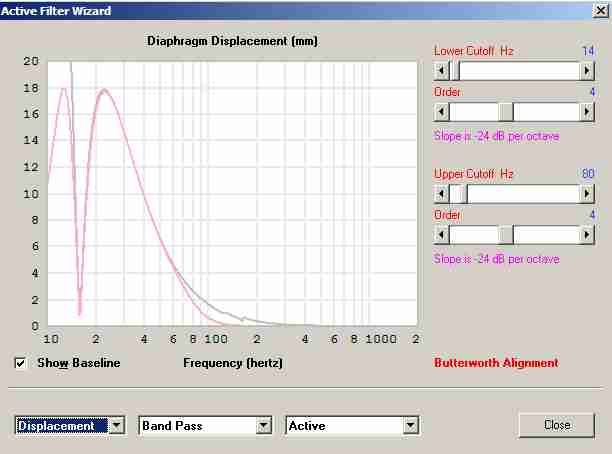This screenshot has height=454, width=612.
Task: Open the Displacement dropdown arrow
Action: pyautogui.click(x=116, y=426)
